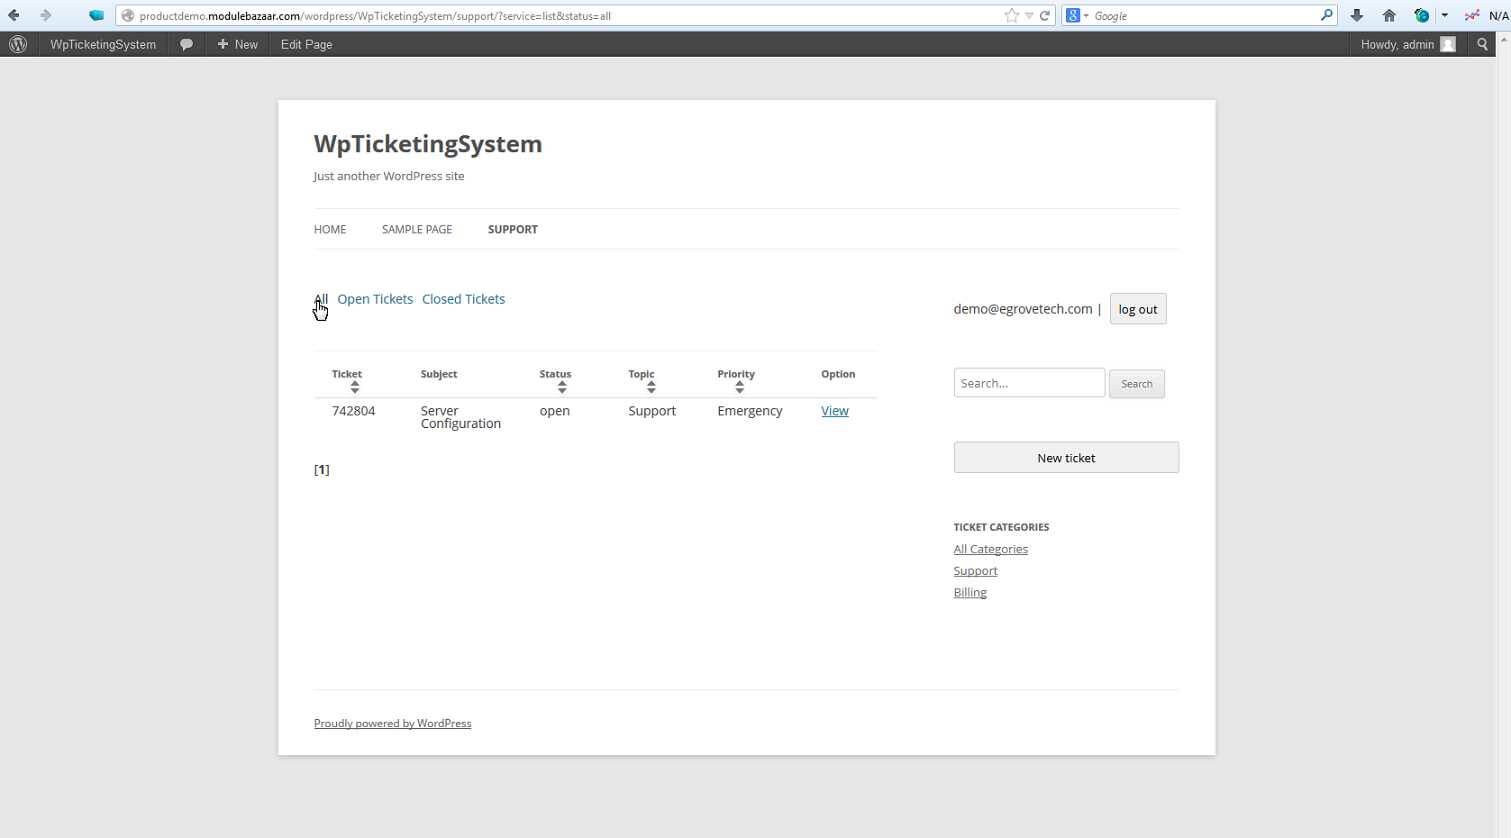Screen dimensions: 1511x838
Task: Show All Categories link
Action: point(991,549)
